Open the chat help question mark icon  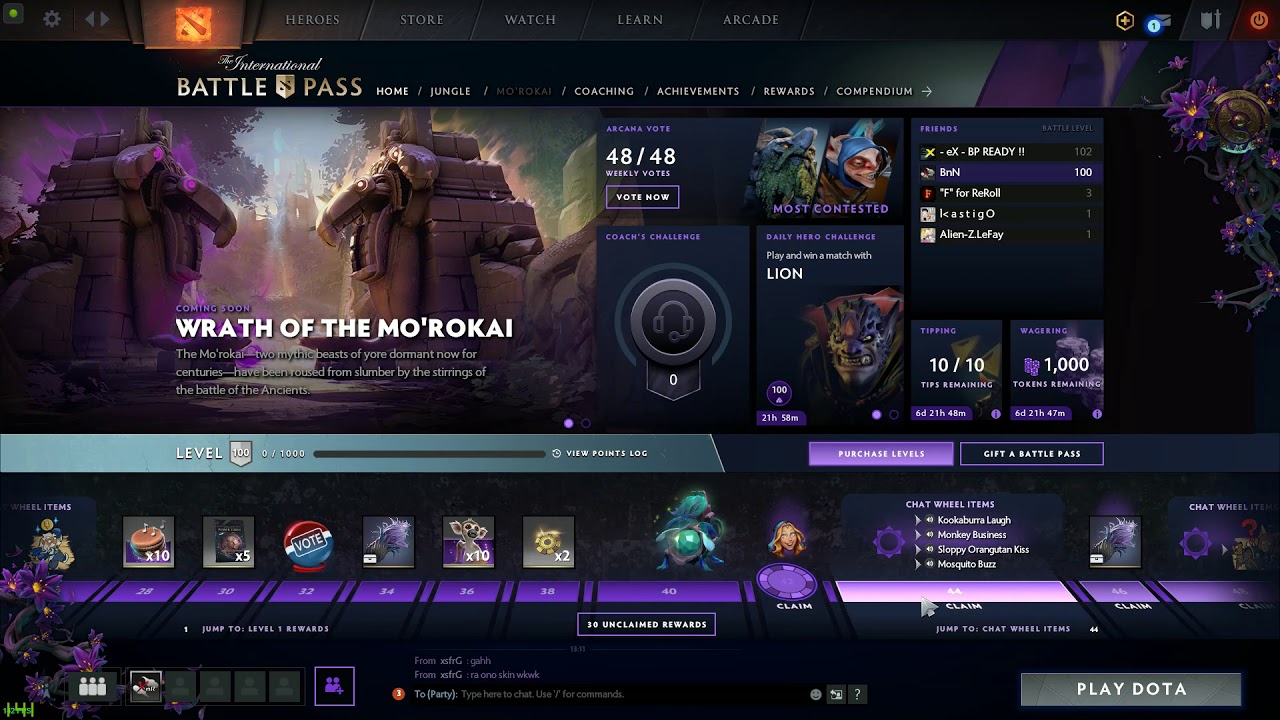pos(857,694)
